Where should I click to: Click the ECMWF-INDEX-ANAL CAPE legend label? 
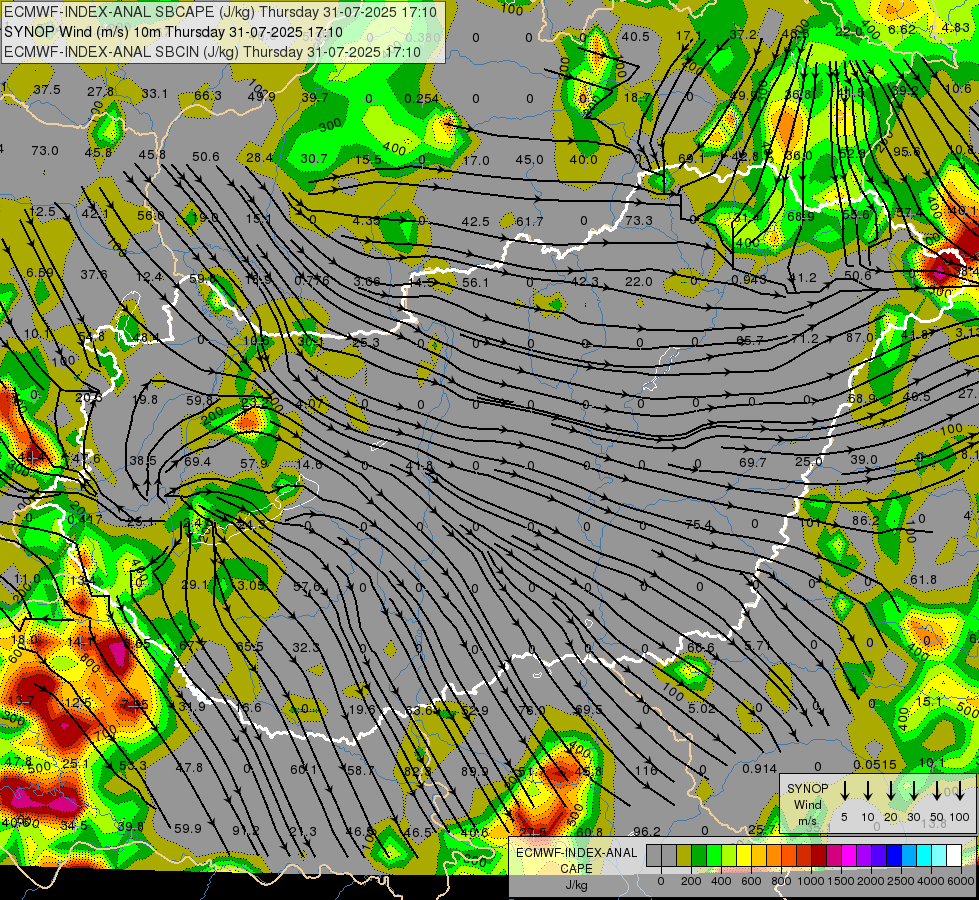point(576,861)
